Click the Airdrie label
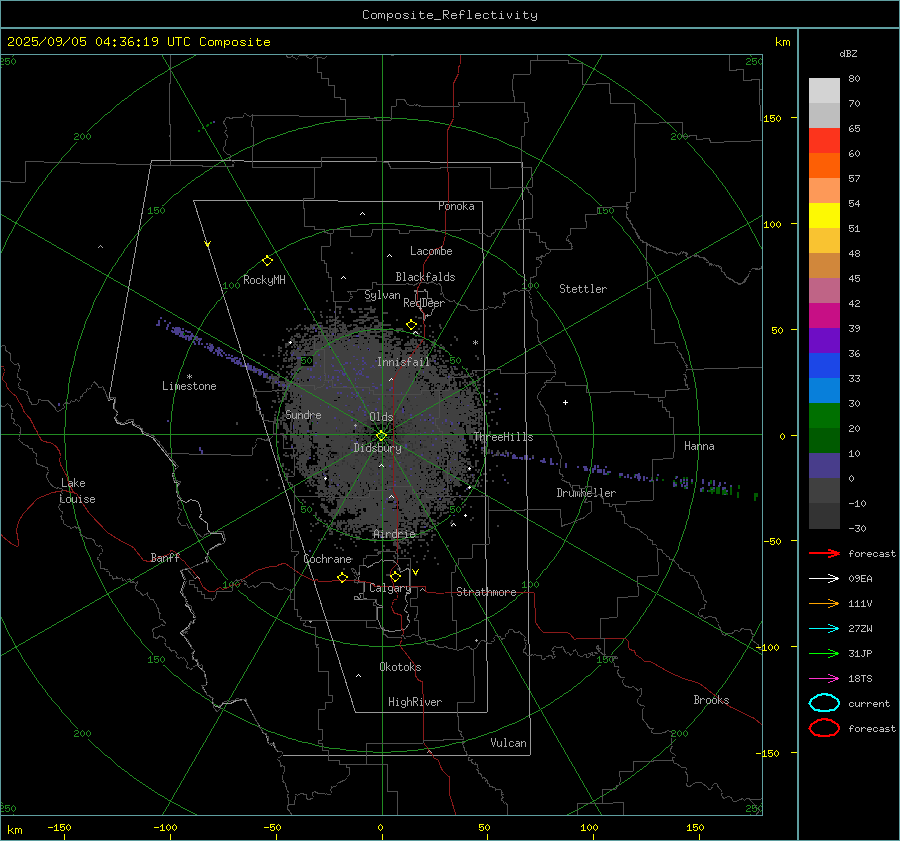The width and height of the screenshot is (900, 841). pos(394,534)
